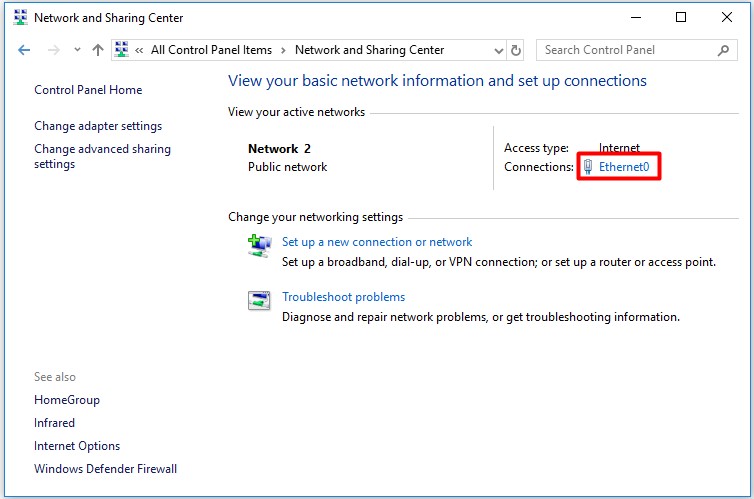Click the search magnifier icon

click(723, 50)
